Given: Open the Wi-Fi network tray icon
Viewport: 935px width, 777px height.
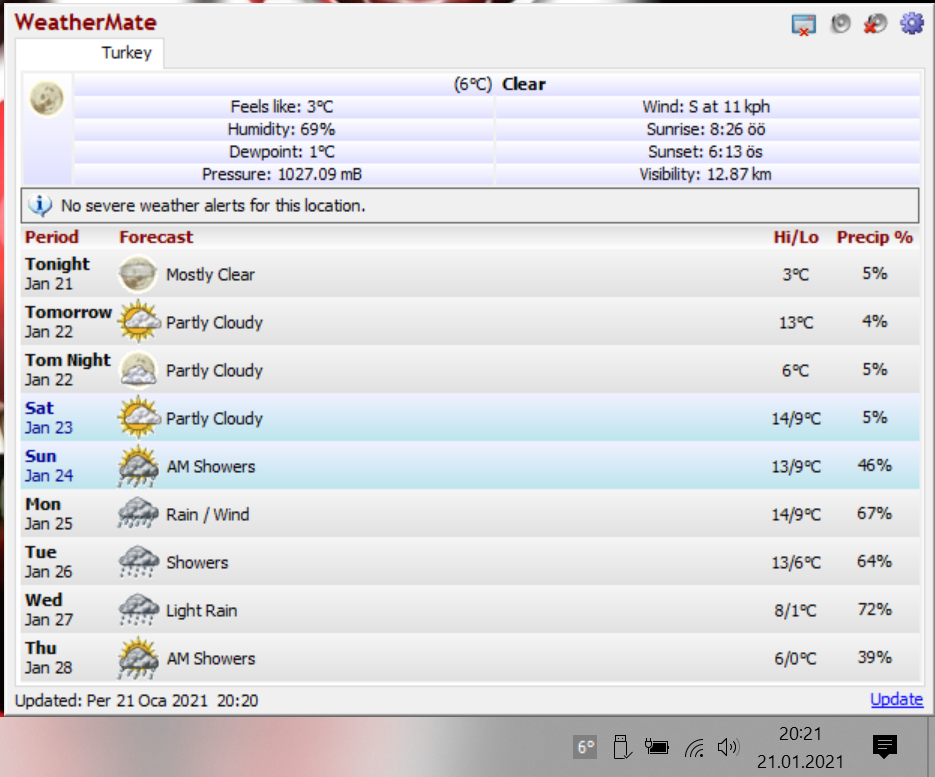Looking at the screenshot, I should coord(694,748).
